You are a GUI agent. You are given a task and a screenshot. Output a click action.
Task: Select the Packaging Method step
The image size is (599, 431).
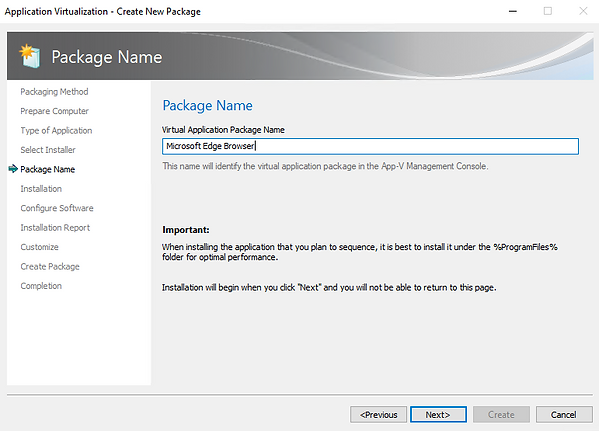coord(54,92)
